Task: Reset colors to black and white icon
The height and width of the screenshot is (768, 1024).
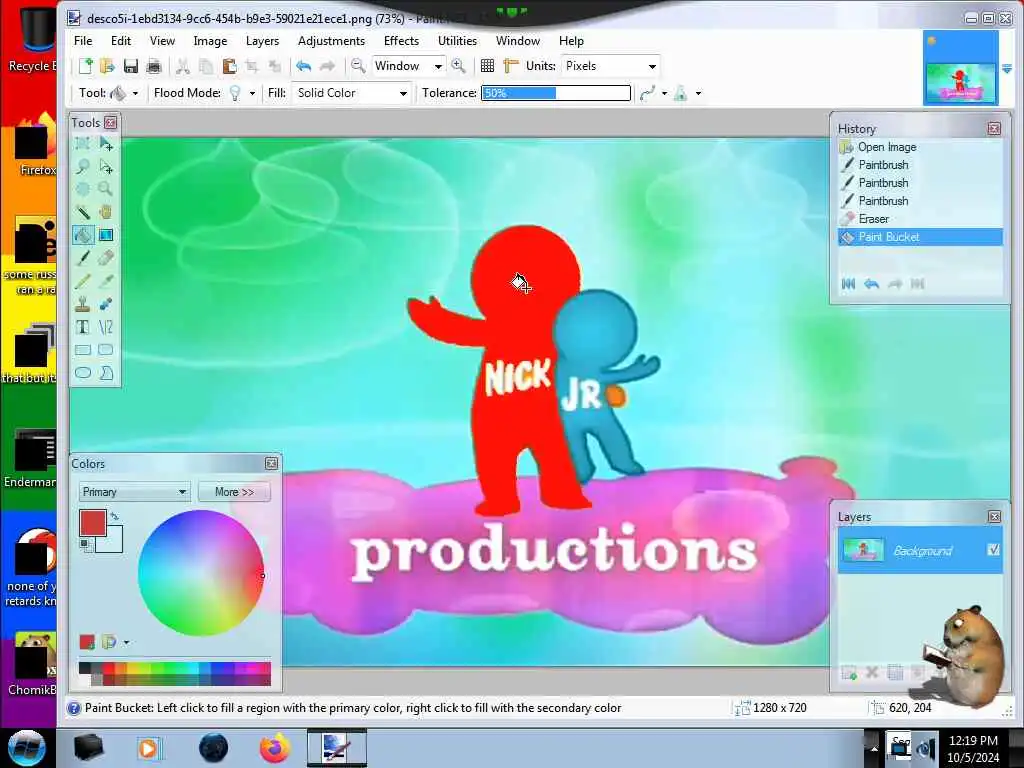Action: pos(84,544)
